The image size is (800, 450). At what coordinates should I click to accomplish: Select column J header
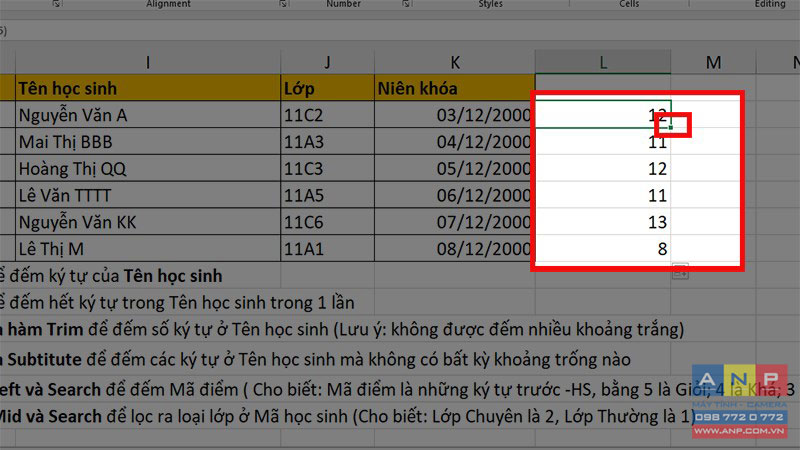click(327, 62)
